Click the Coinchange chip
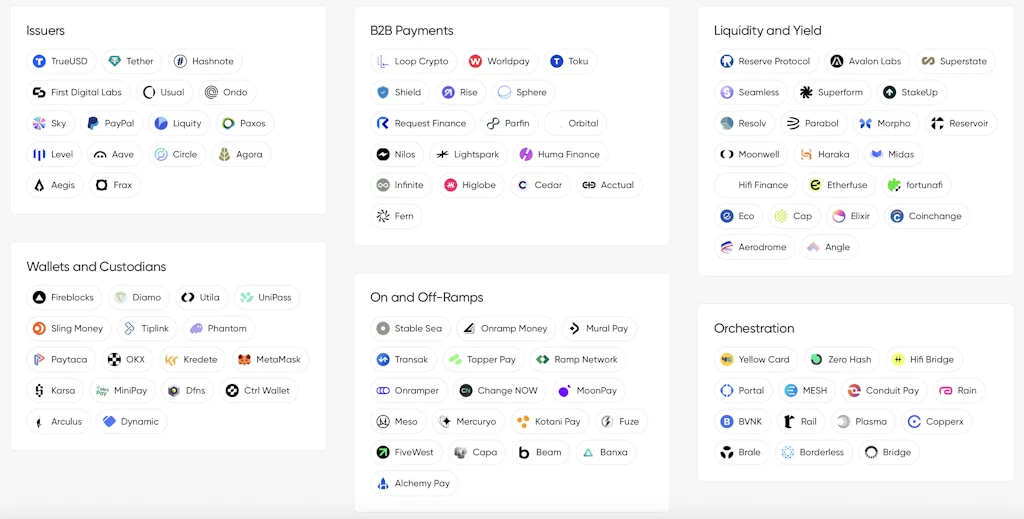This screenshot has width=1024, height=519. [926, 216]
